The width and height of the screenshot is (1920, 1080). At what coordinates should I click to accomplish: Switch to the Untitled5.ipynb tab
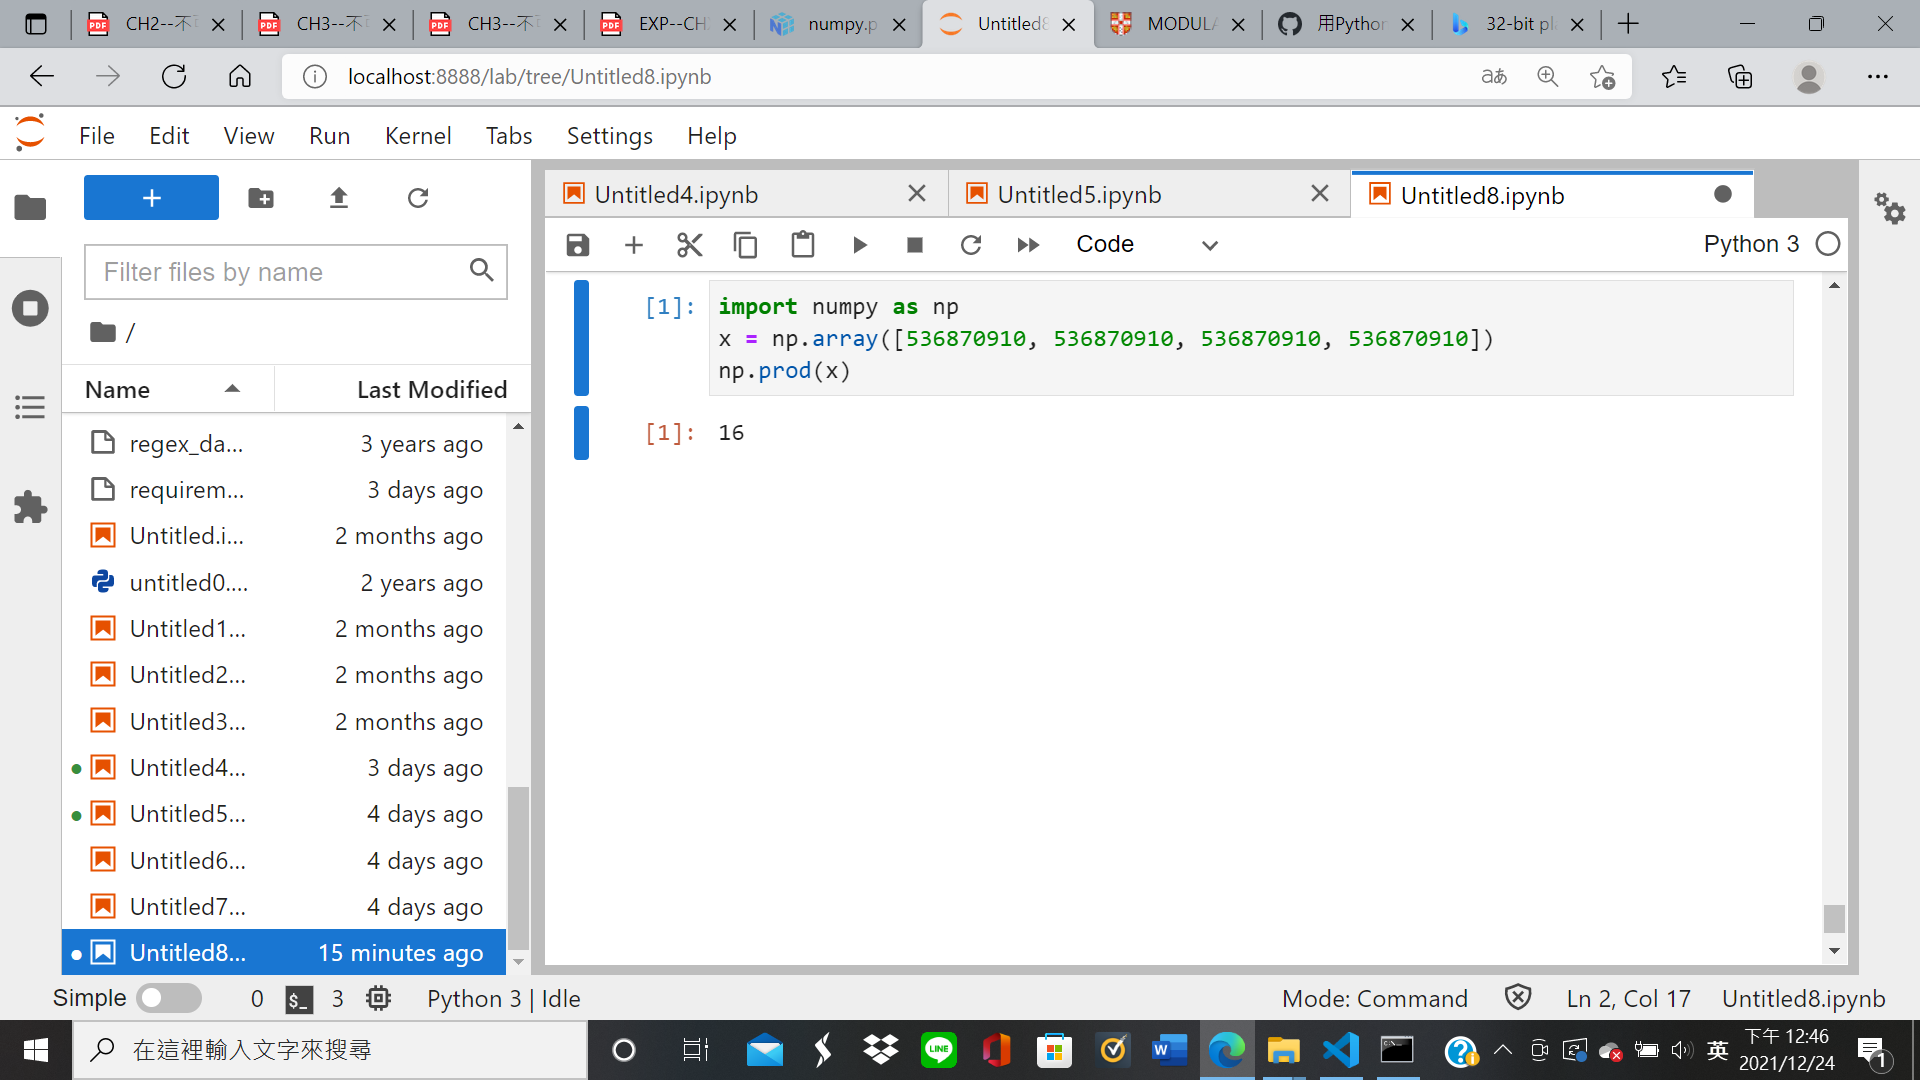(x=1080, y=194)
